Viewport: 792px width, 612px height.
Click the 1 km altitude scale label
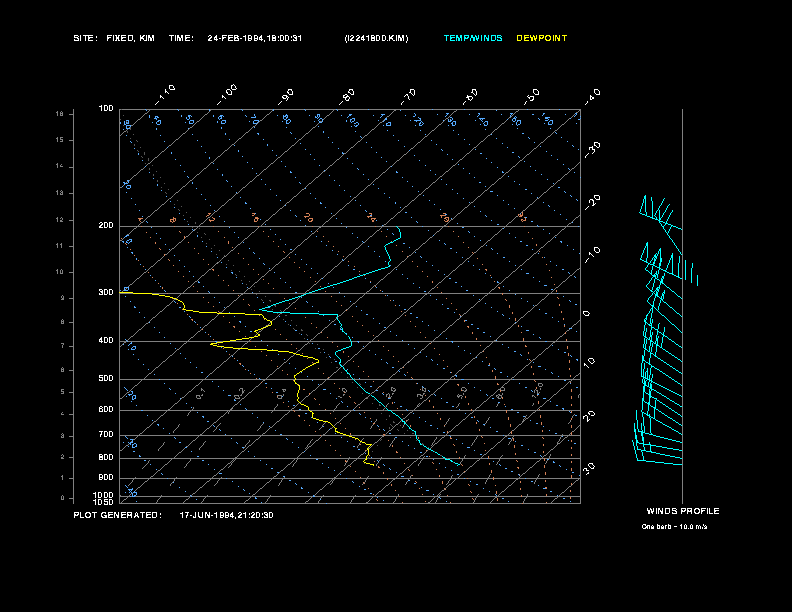[x=63, y=478]
